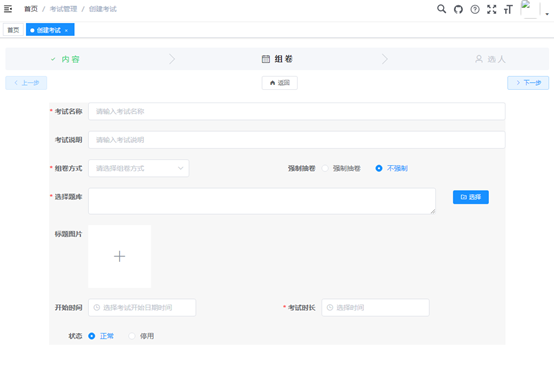
Task: Focus the 考试说明 input field
Action: [x=297, y=140]
